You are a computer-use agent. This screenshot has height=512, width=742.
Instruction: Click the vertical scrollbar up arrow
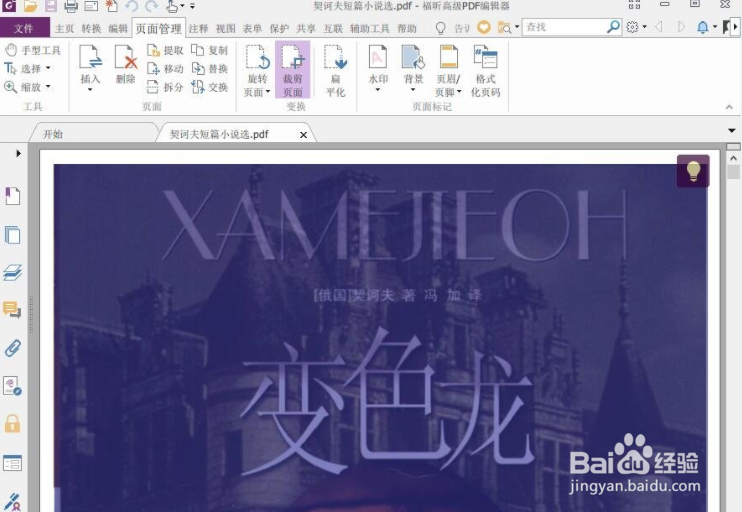733,158
